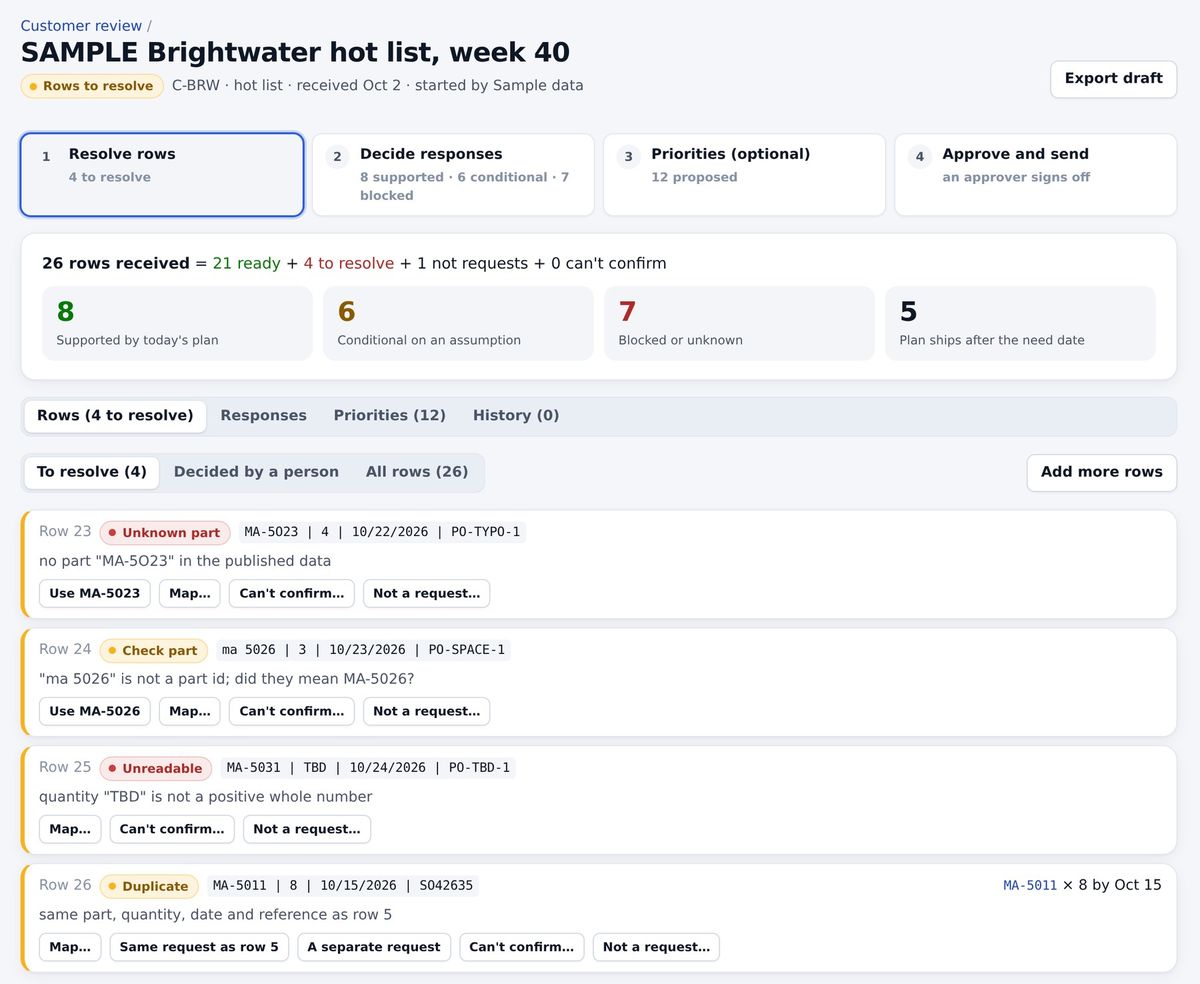Screen dimensions: 1200x984
Task: Click Use MA-5026 on row 24
Action: click(x=95, y=711)
